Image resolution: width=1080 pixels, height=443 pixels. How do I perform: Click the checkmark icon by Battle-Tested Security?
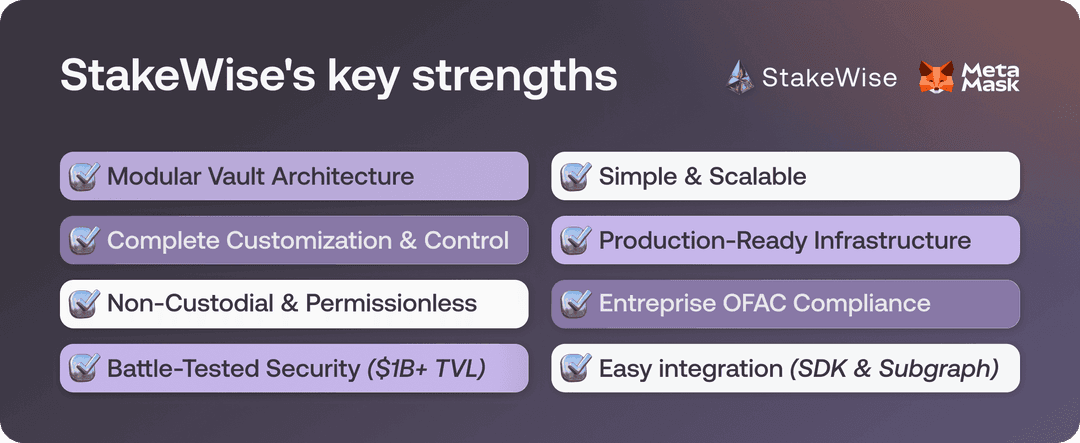click(84, 368)
